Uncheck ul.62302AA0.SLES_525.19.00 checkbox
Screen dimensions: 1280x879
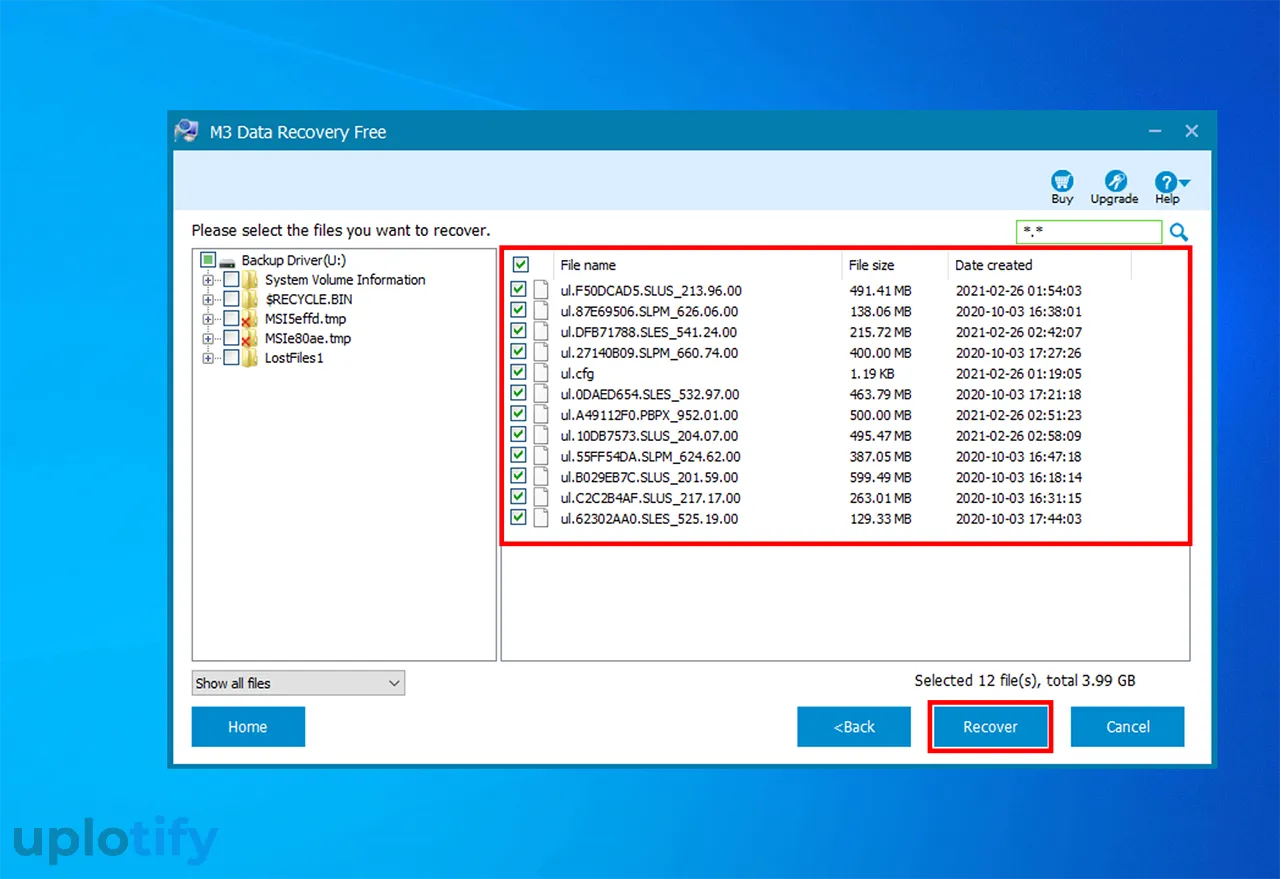518,518
